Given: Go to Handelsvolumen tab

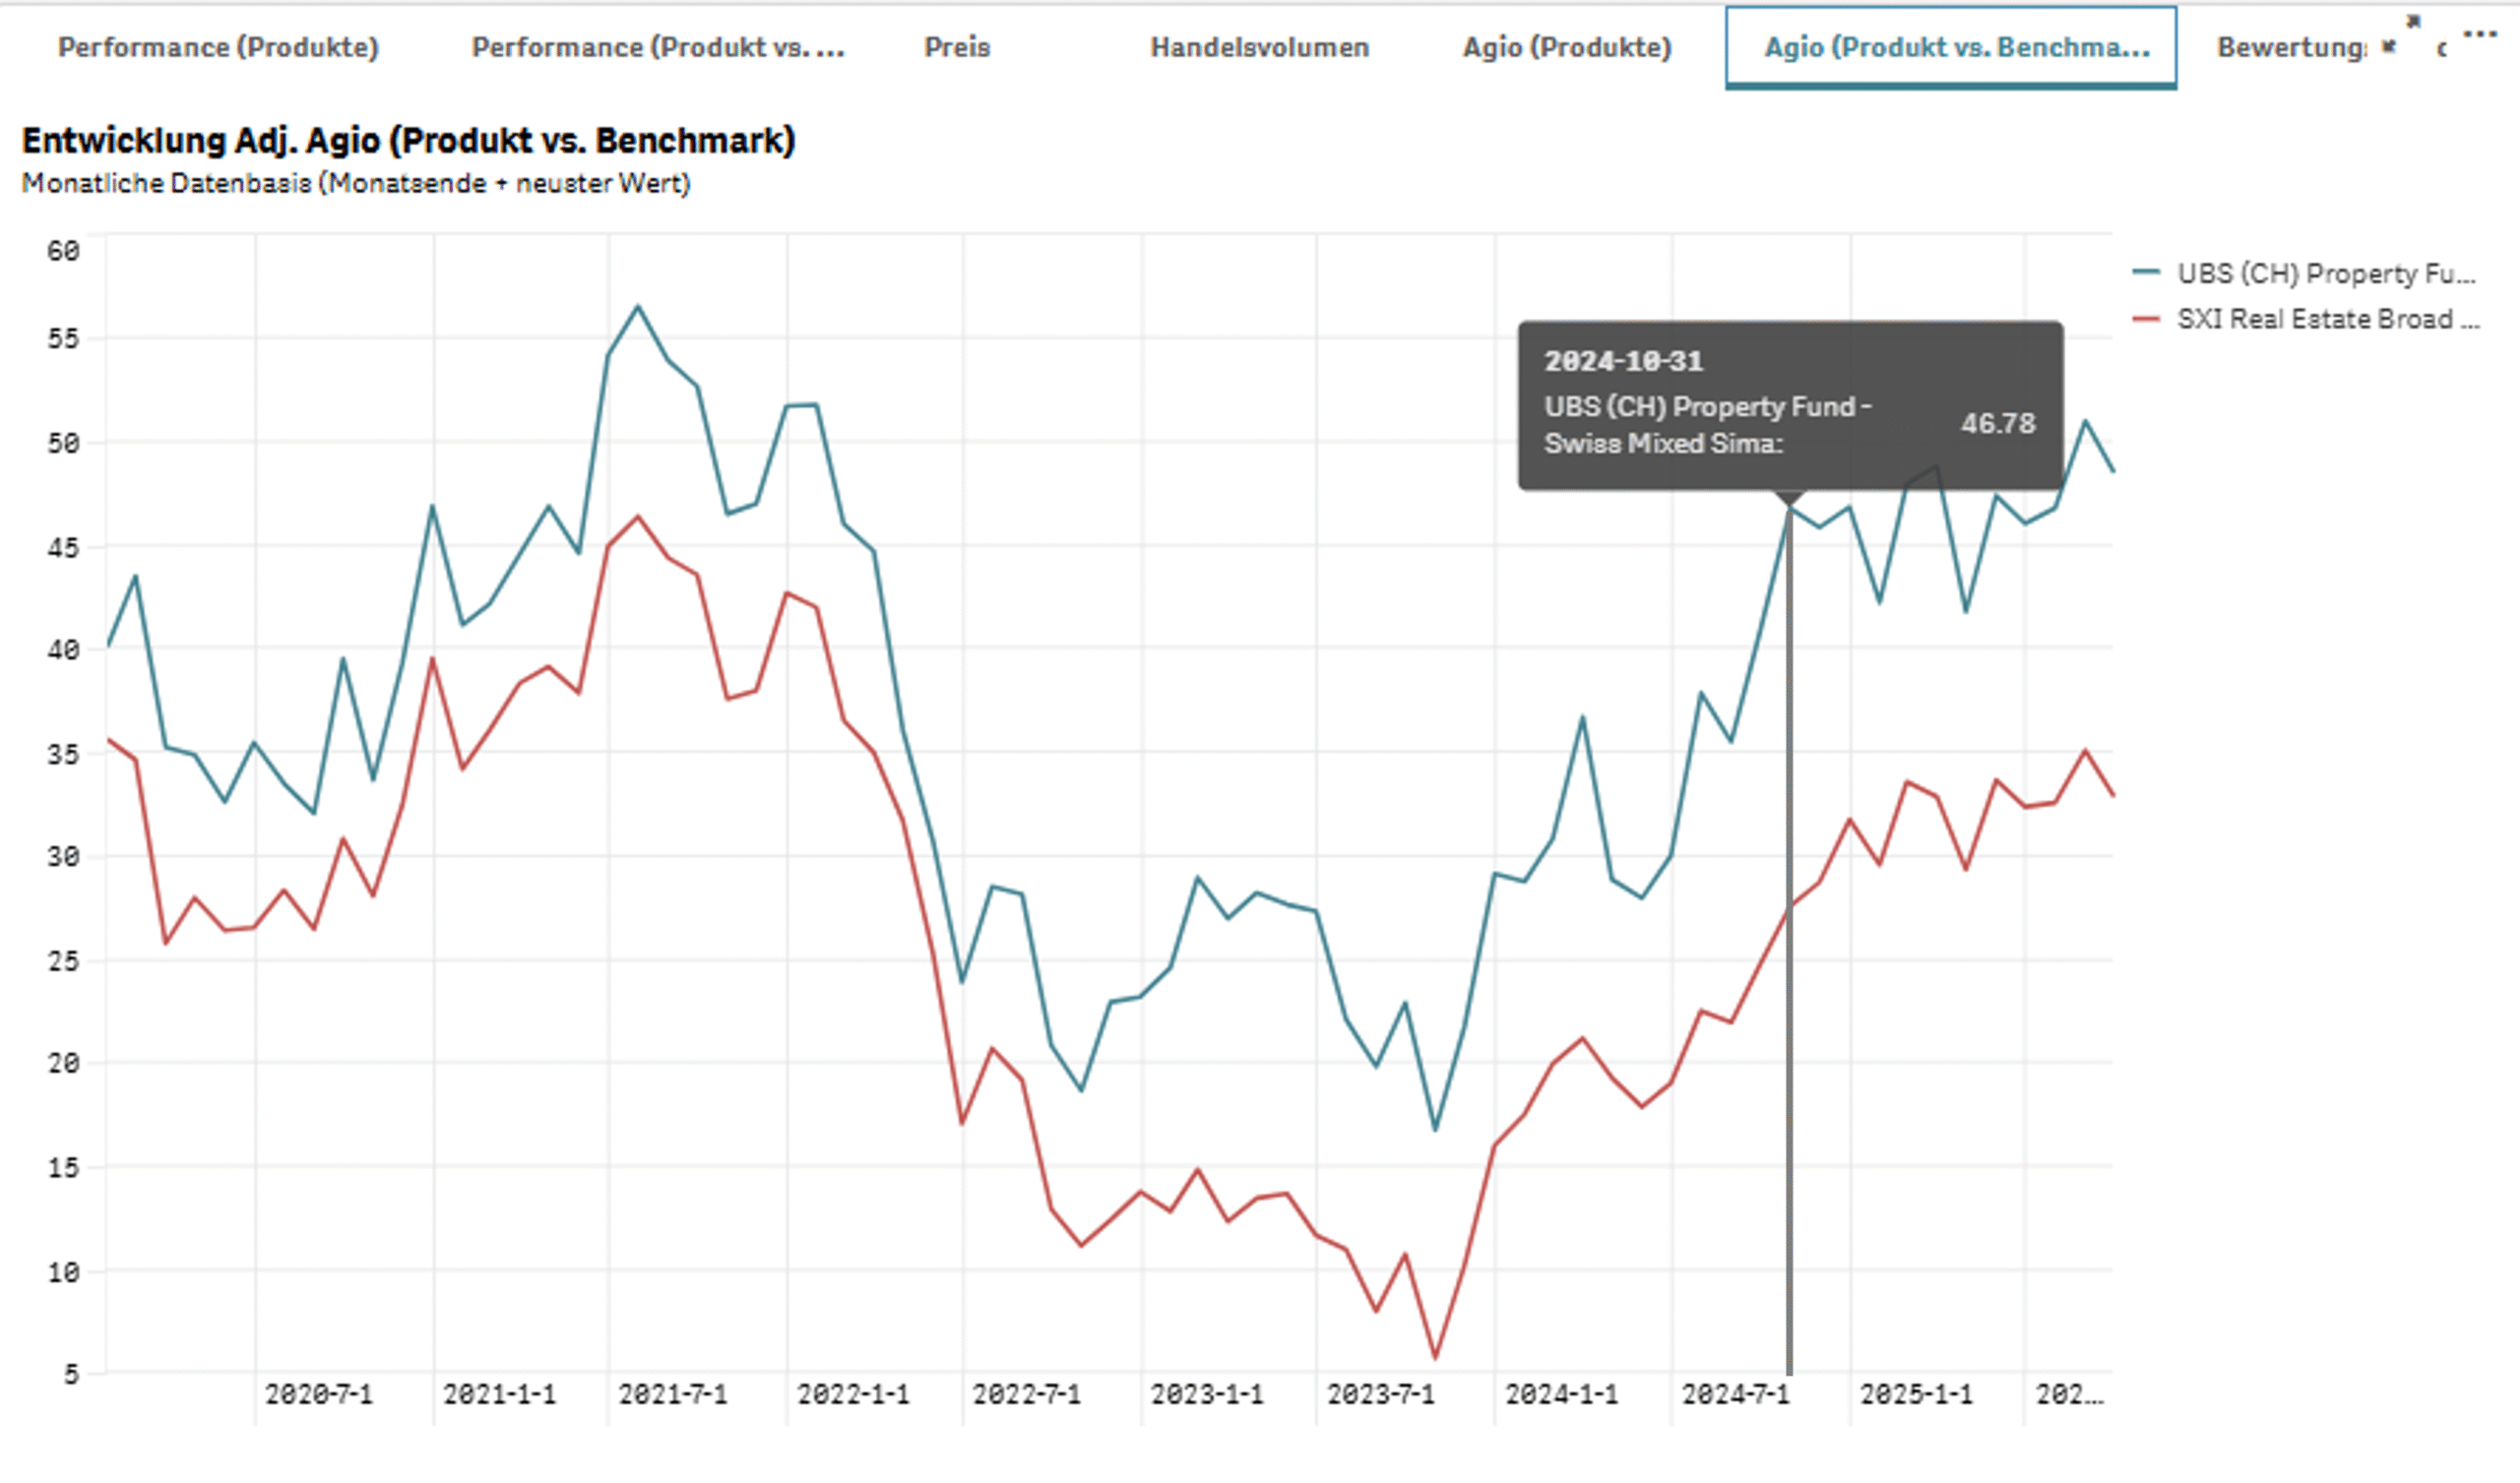Looking at the screenshot, I should [x=1259, y=47].
